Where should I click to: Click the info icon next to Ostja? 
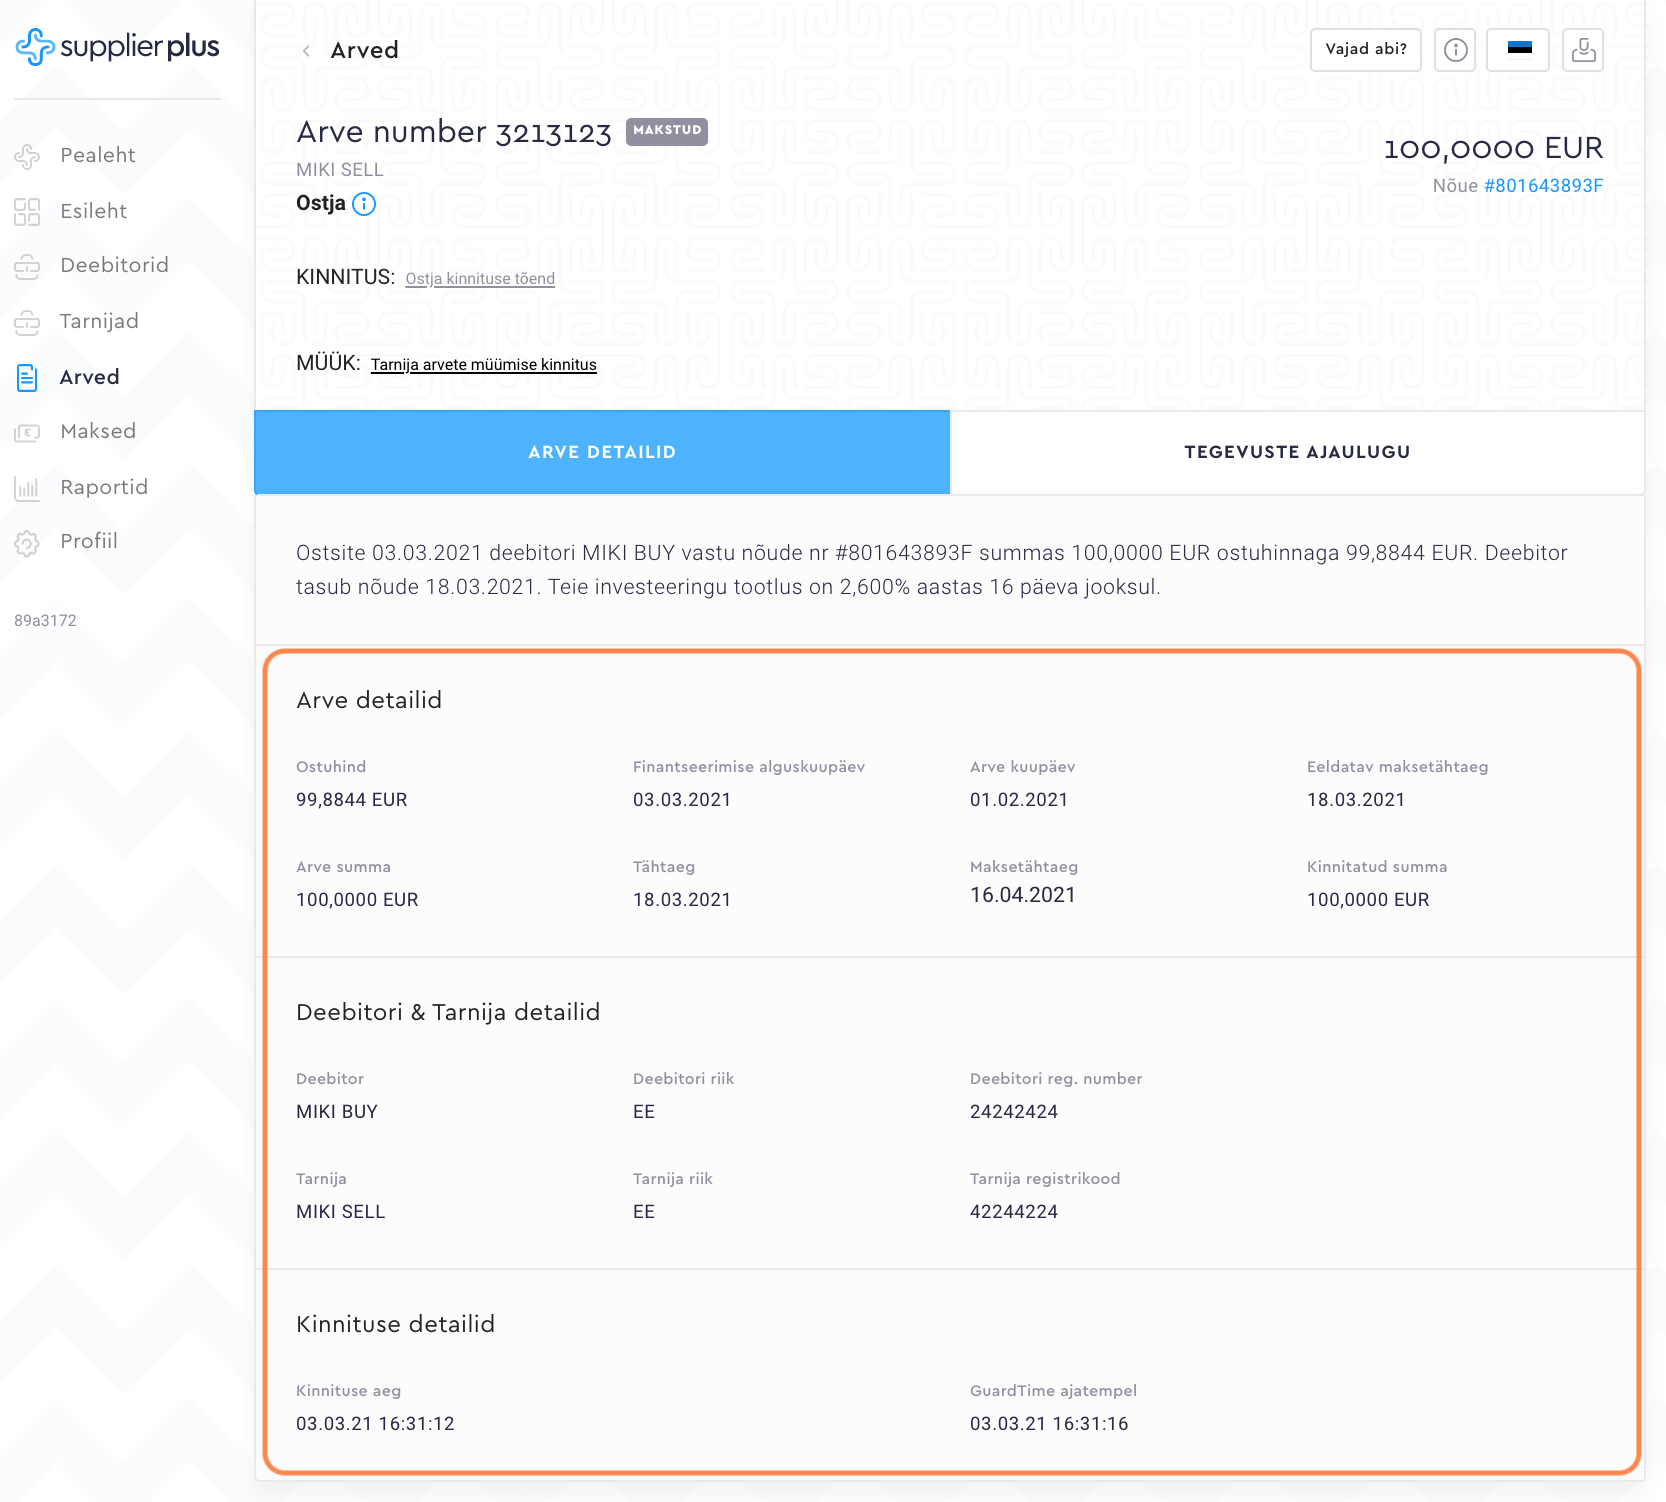click(364, 204)
